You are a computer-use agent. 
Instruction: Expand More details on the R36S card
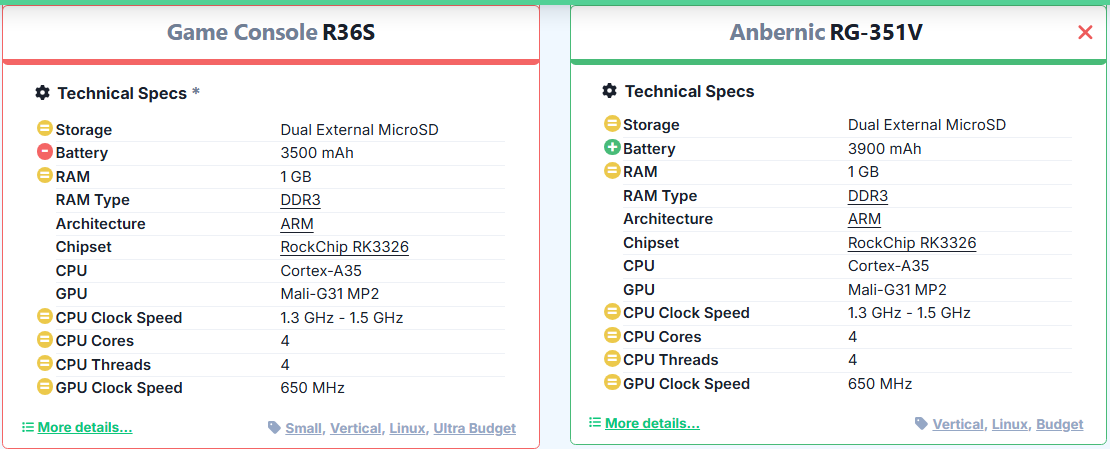point(84,427)
